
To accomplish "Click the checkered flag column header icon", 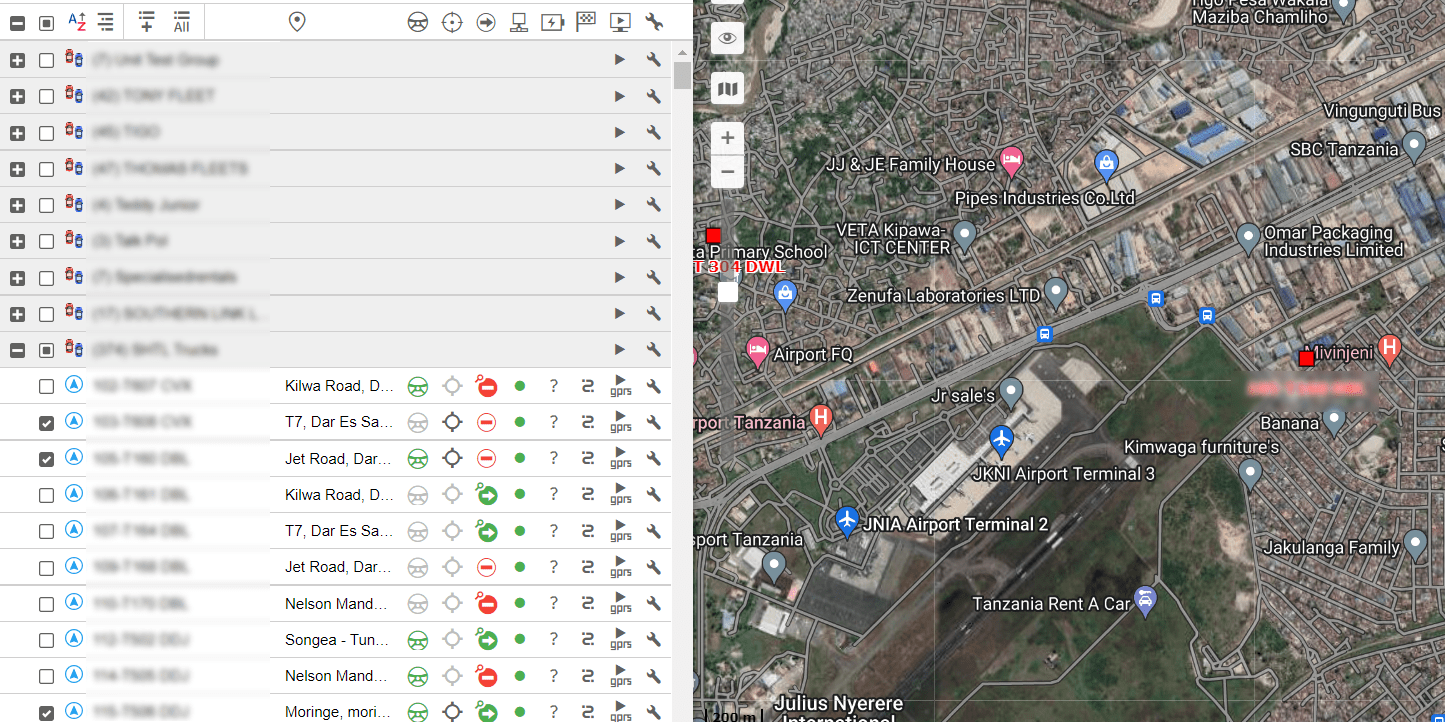I will pos(586,22).
